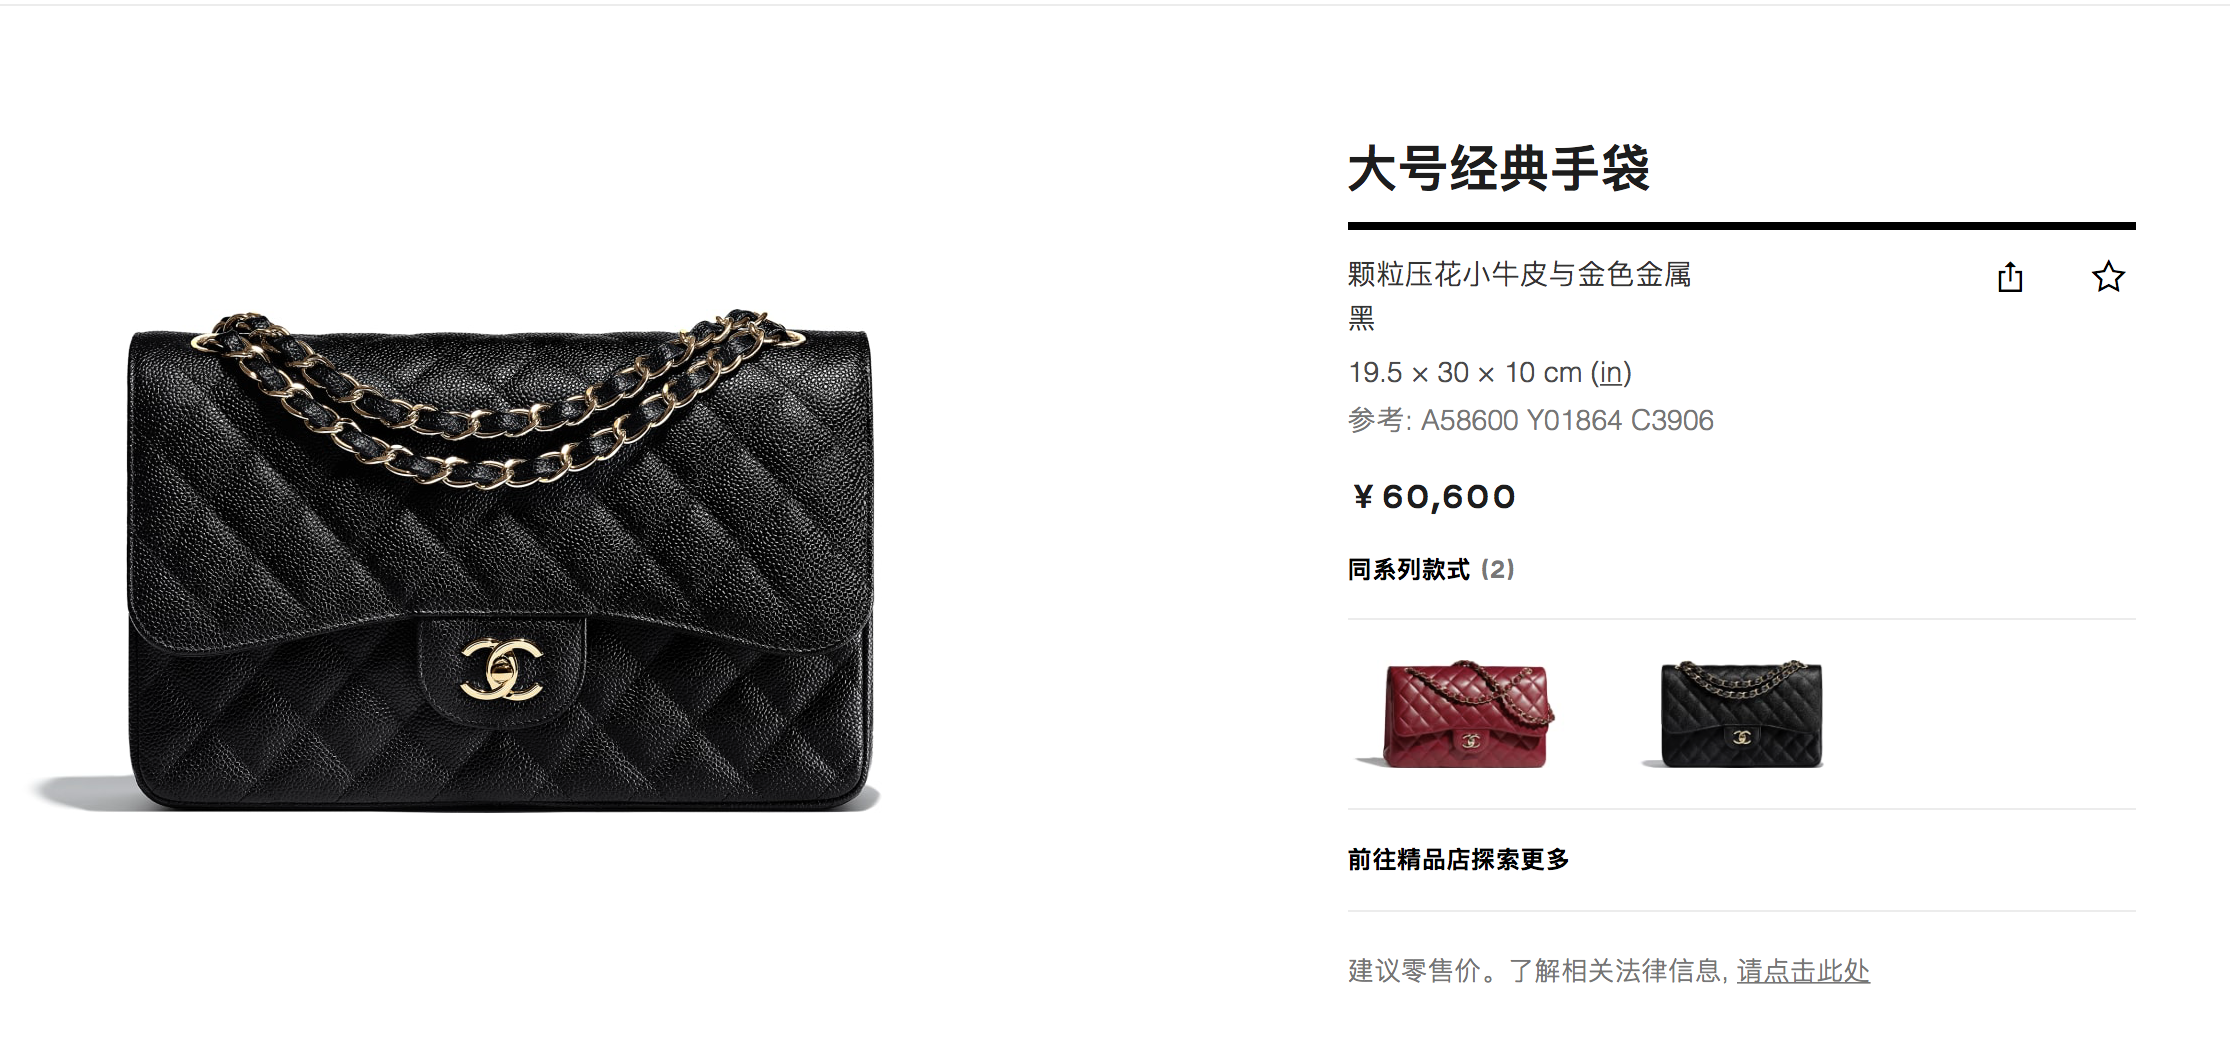Open 前往精品店探索更多 to find boutiques
This screenshot has height=1050, width=2230.
tap(1459, 860)
